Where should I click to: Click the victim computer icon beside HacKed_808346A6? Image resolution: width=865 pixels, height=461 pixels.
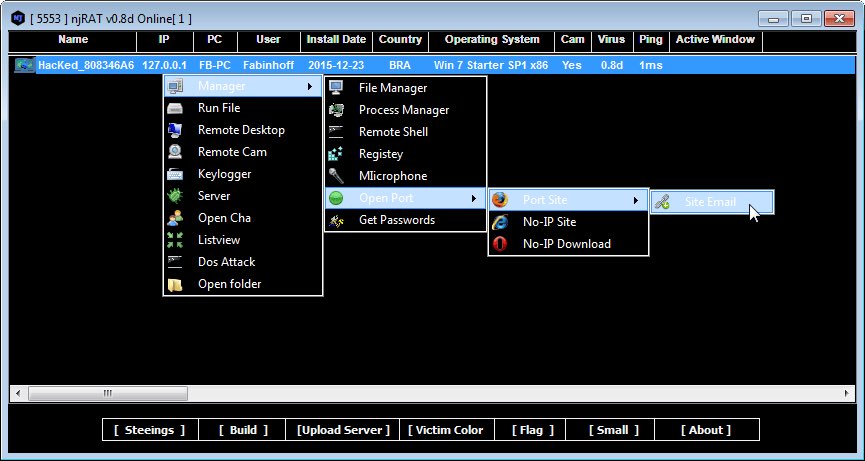pos(25,65)
